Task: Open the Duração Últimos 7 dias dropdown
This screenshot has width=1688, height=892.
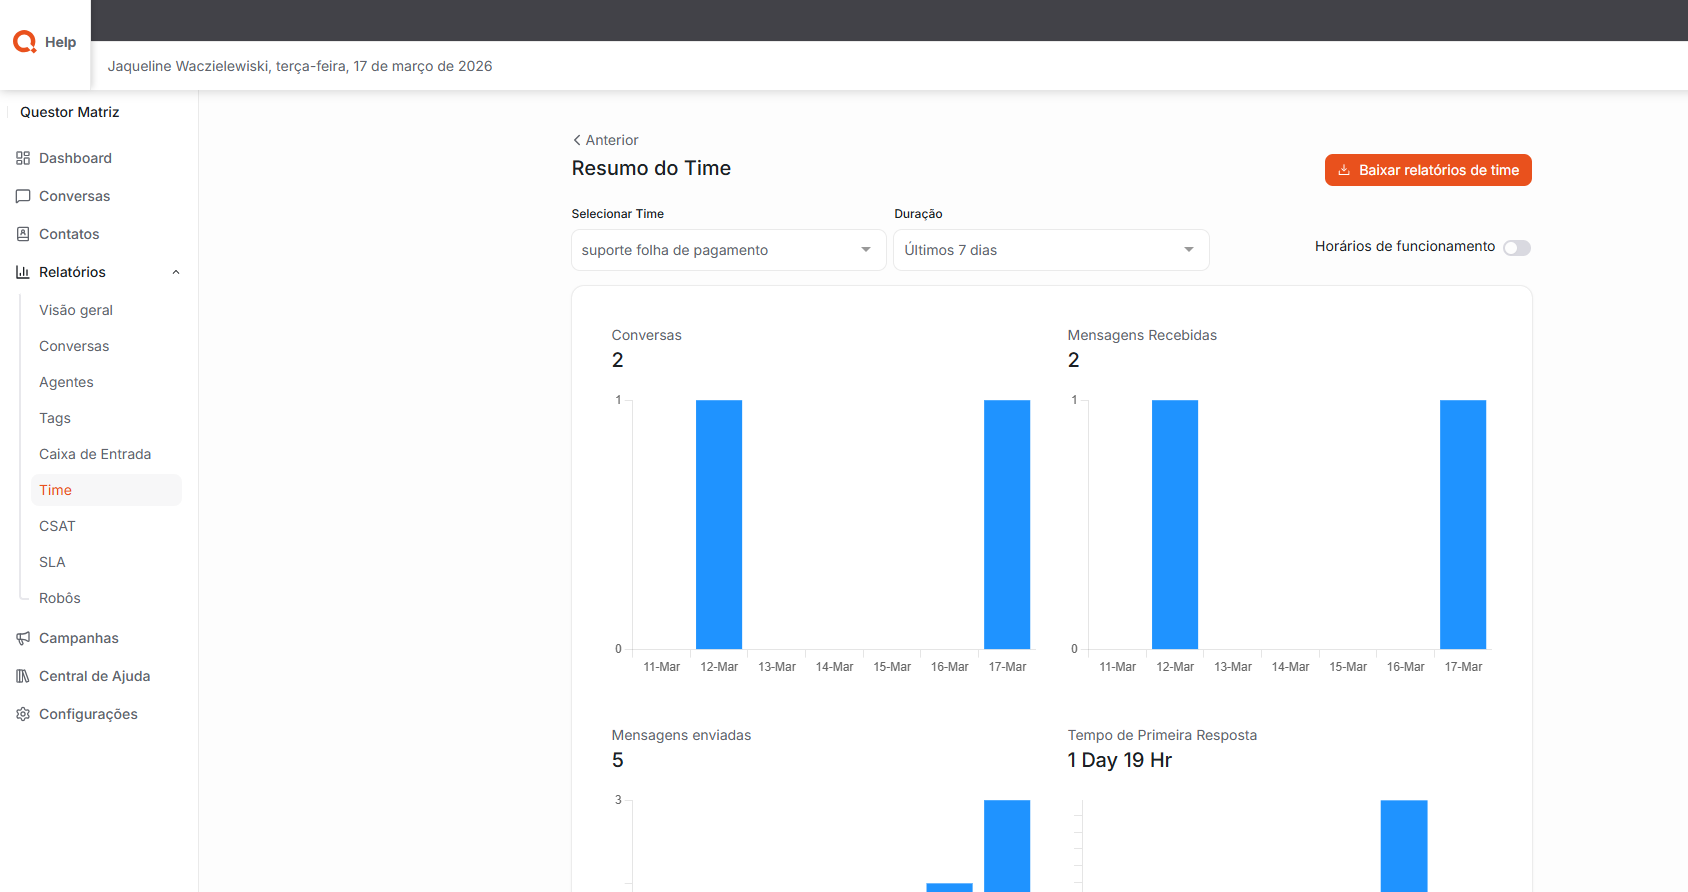Action: point(1050,250)
